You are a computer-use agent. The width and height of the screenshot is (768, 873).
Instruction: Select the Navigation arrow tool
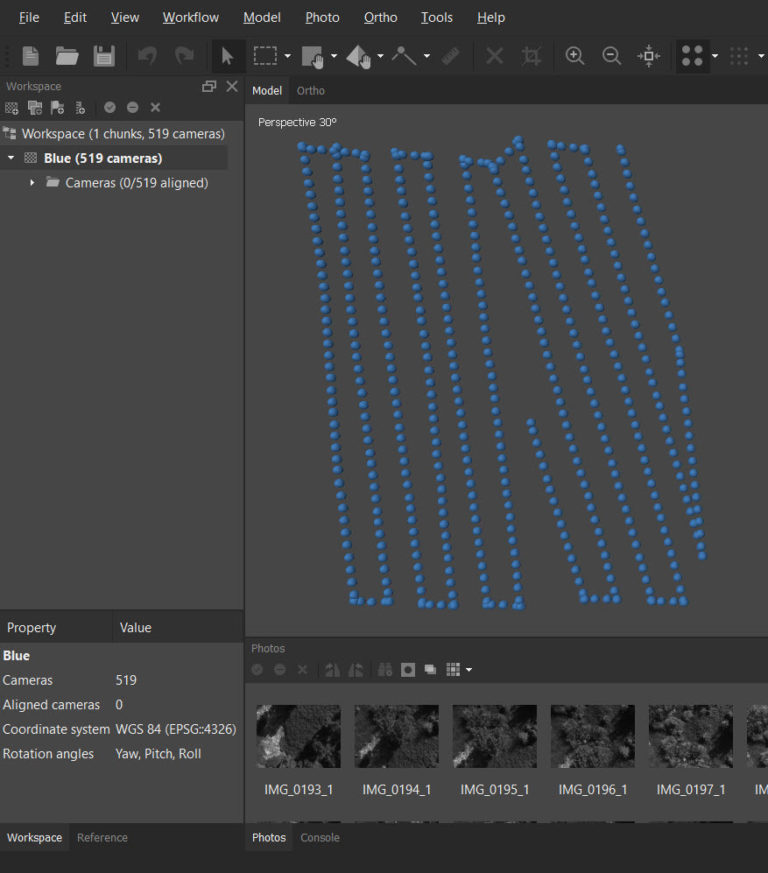(x=227, y=56)
